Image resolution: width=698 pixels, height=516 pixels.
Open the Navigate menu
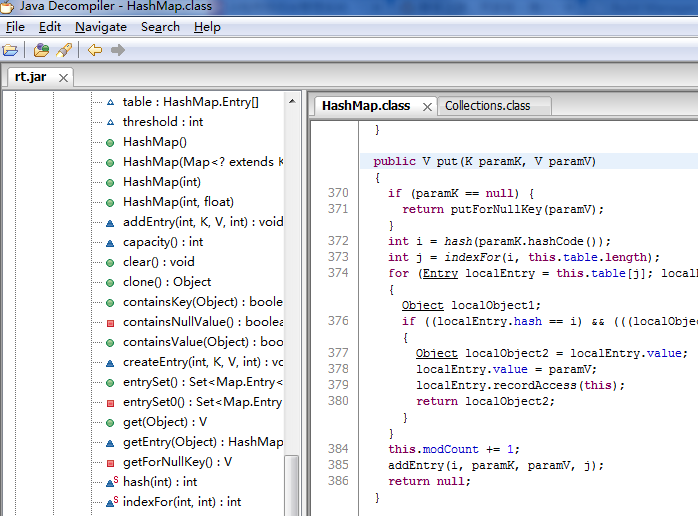(101, 27)
